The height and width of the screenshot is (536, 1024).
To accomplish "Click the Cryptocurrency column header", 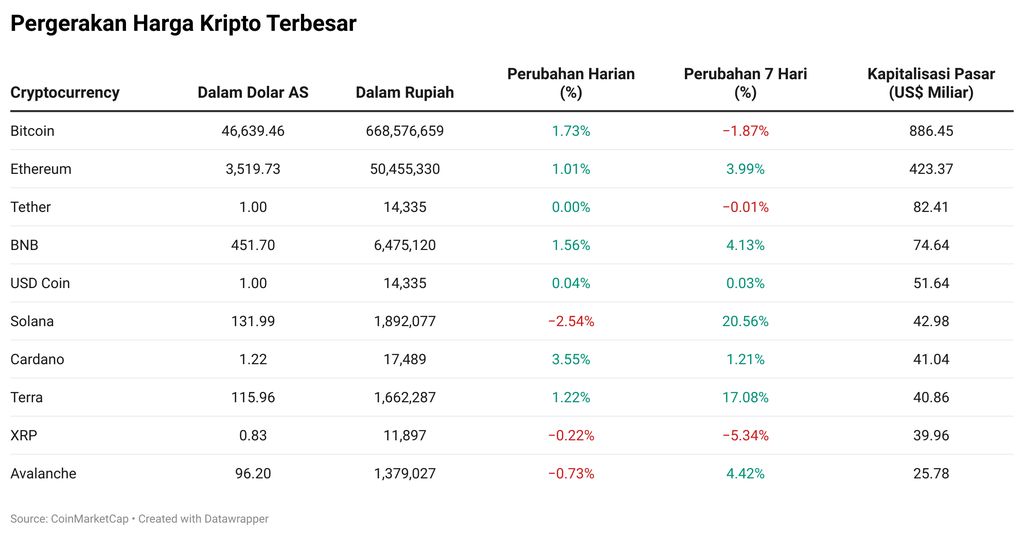I will tap(65, 92).
